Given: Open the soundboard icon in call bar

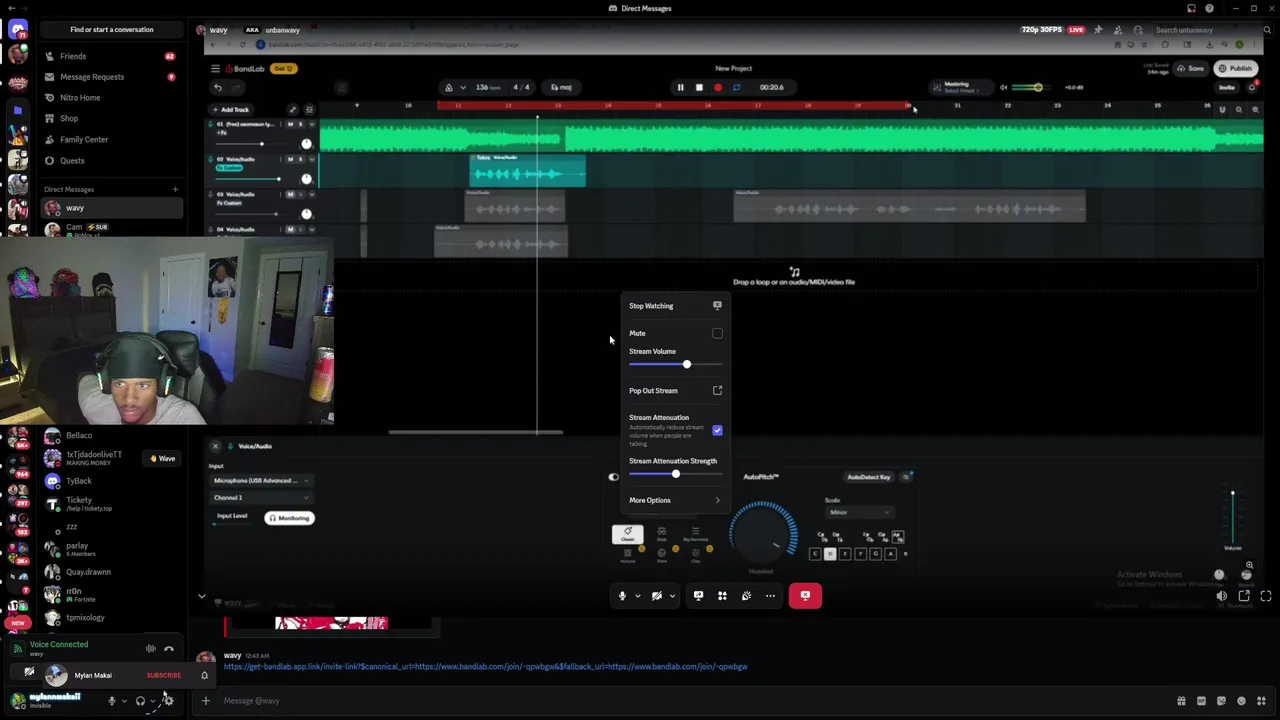Looking at the screenshot, I should 746,596.
